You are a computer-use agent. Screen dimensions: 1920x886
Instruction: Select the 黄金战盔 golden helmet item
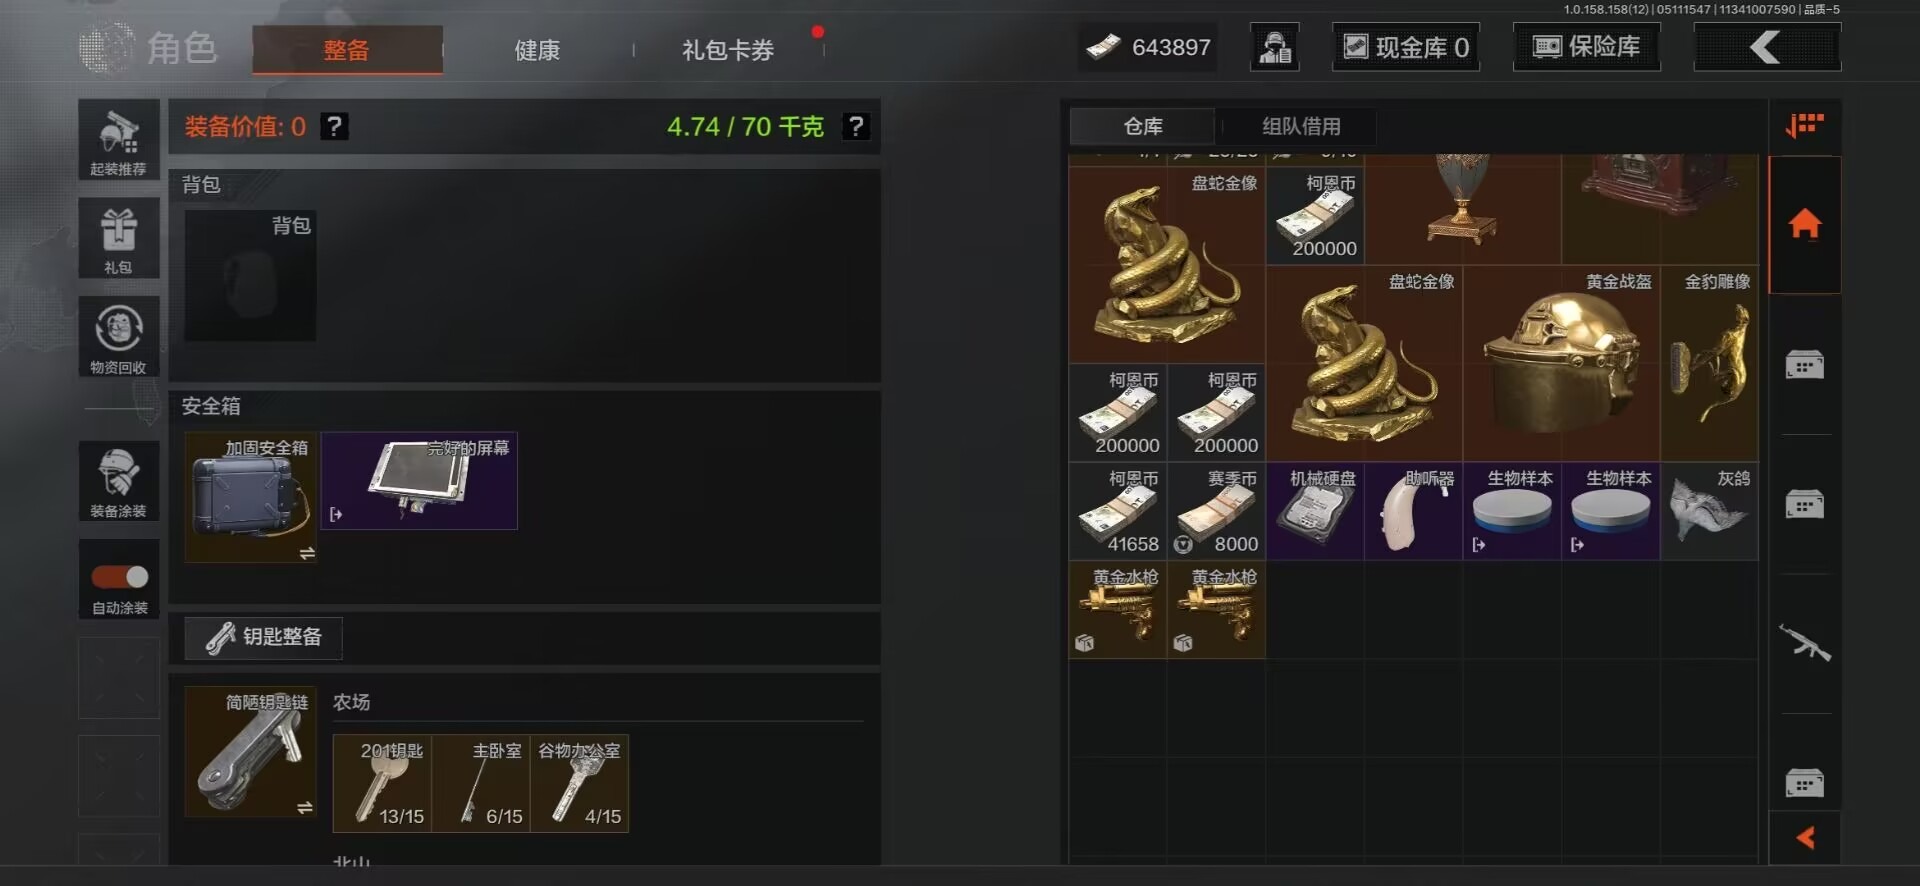tap(1562, 363)
